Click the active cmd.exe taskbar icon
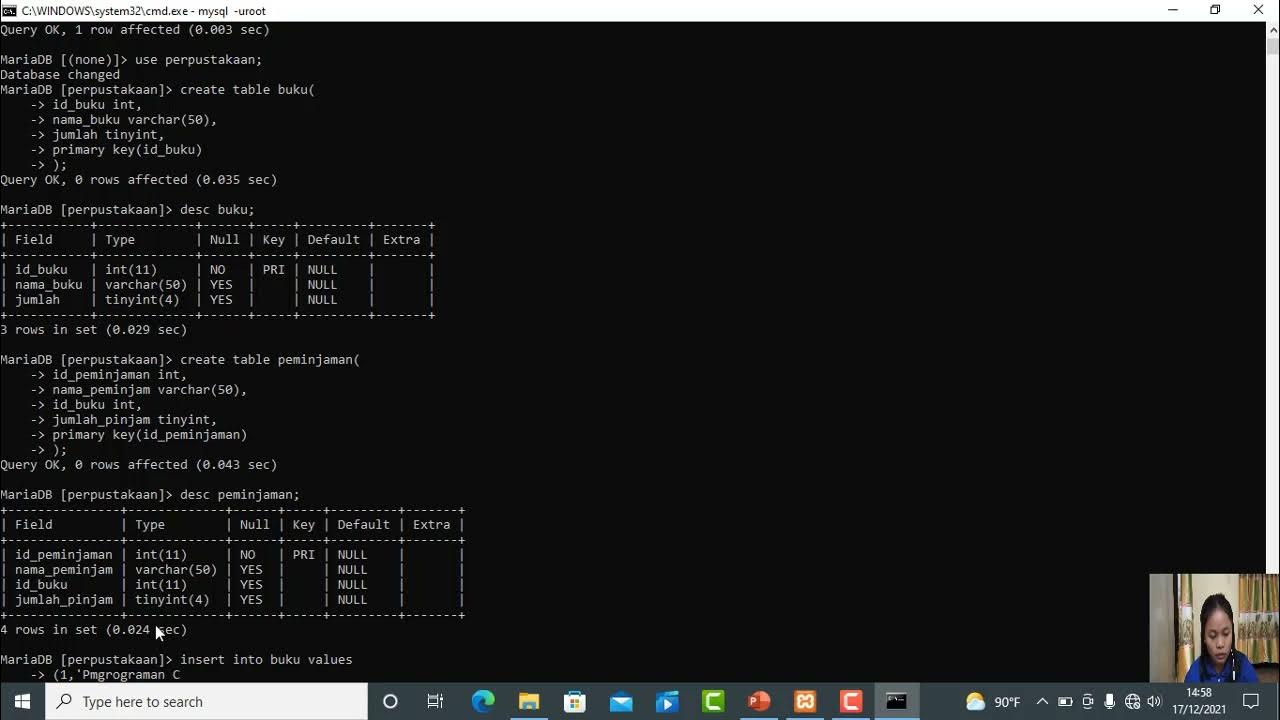1280x720 pixels. point(897,701)
